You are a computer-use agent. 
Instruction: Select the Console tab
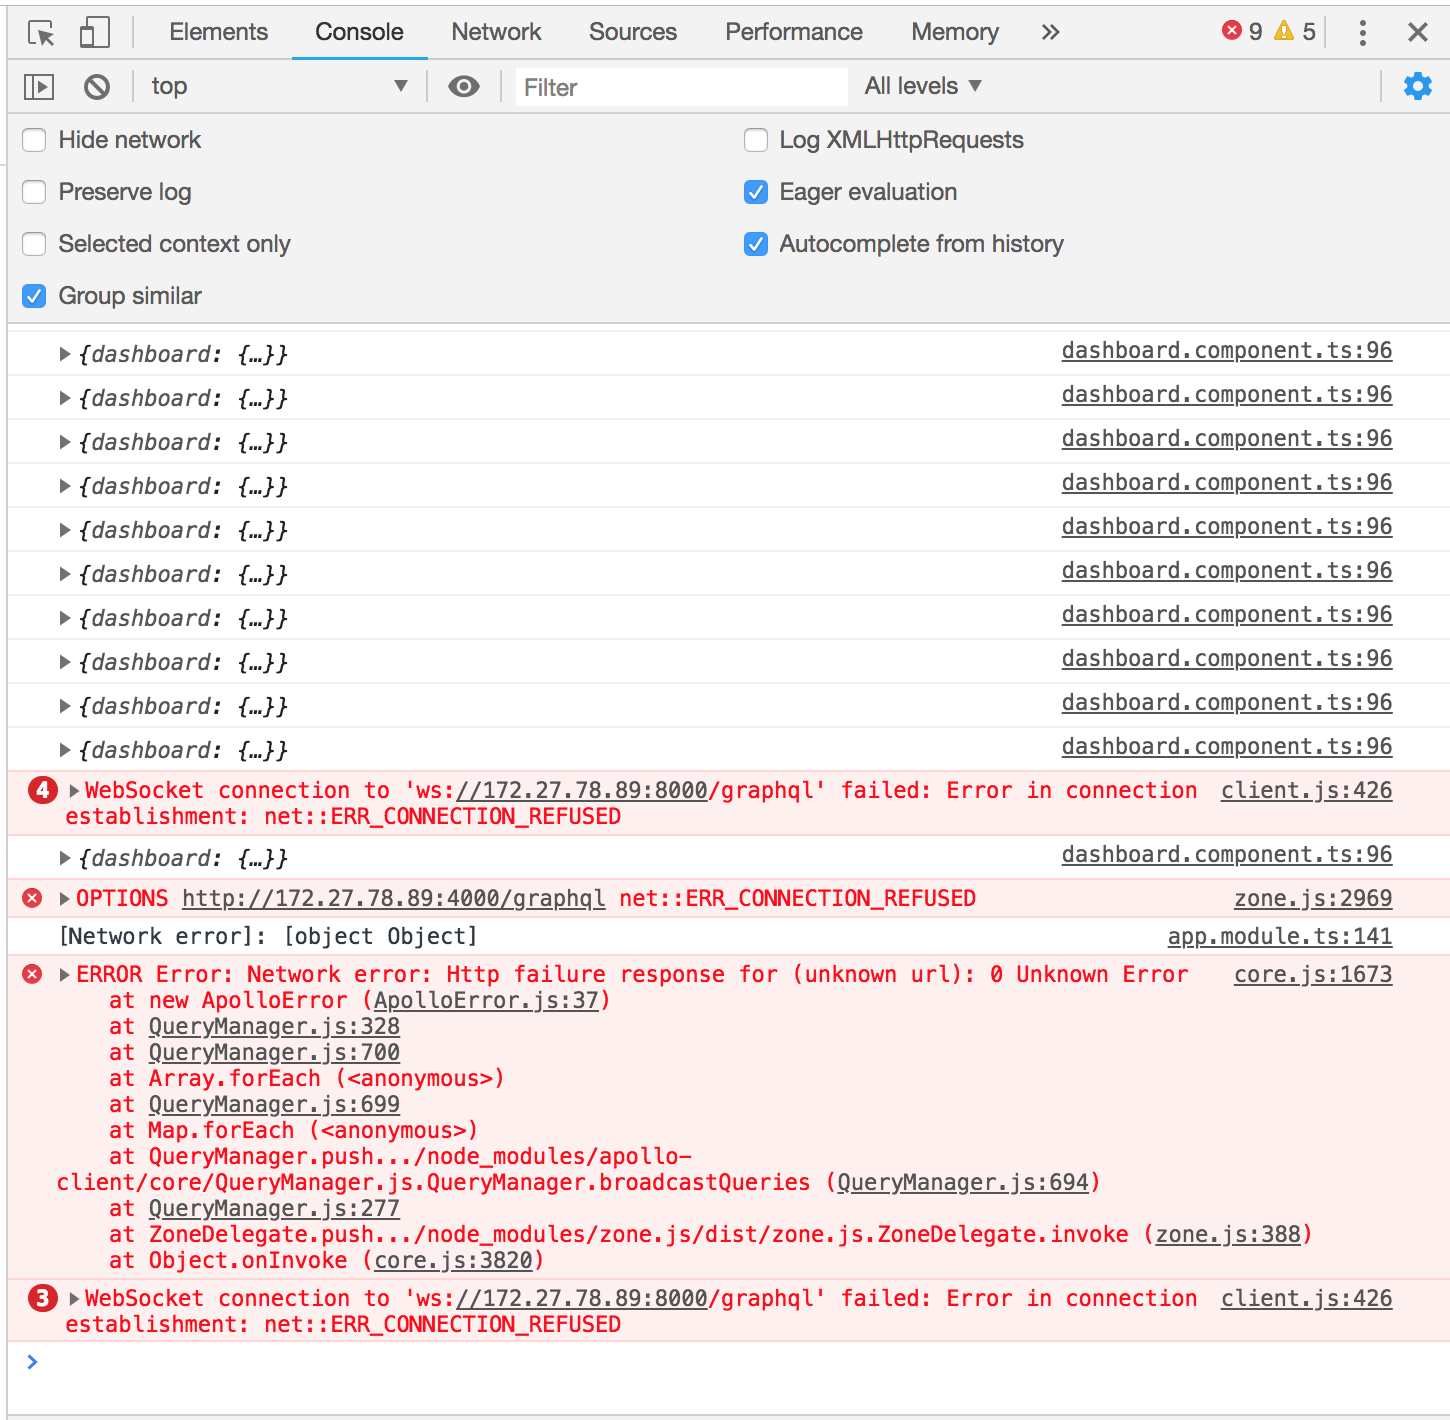click(x=359, y=32)
